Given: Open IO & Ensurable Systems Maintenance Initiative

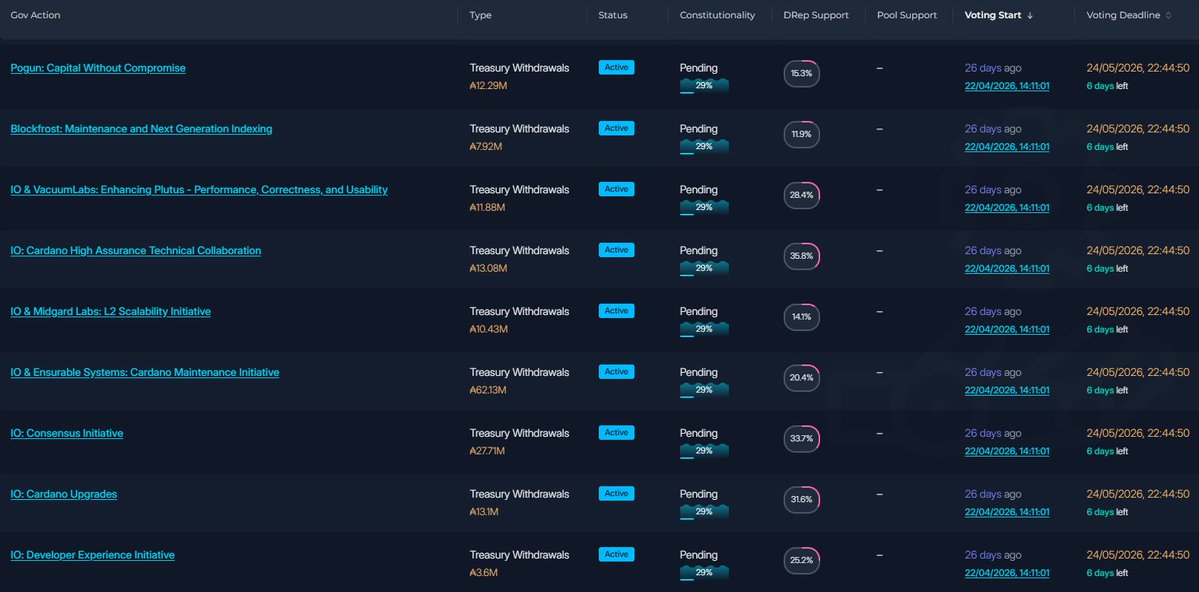Looking at the screenshot, I should [x=145, y=372].
